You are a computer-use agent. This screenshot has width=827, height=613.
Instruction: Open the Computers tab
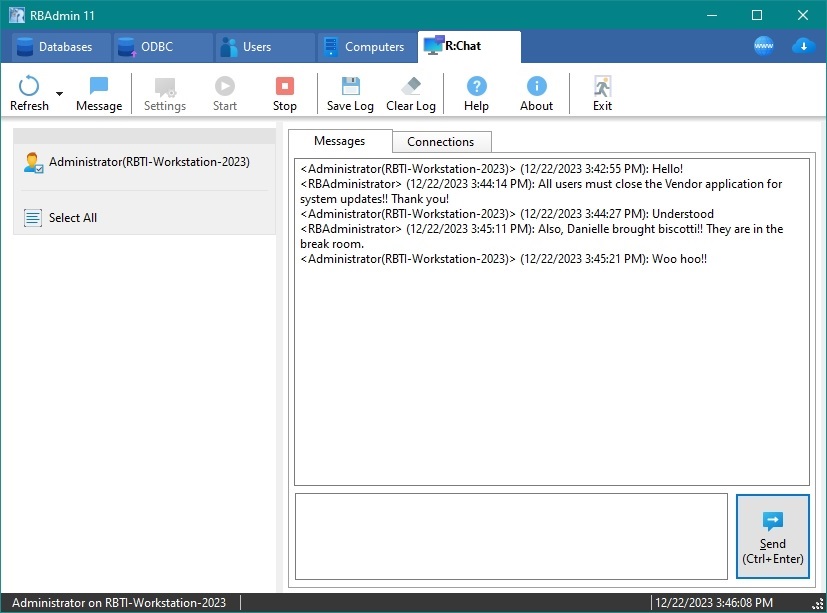click(368, 47)
